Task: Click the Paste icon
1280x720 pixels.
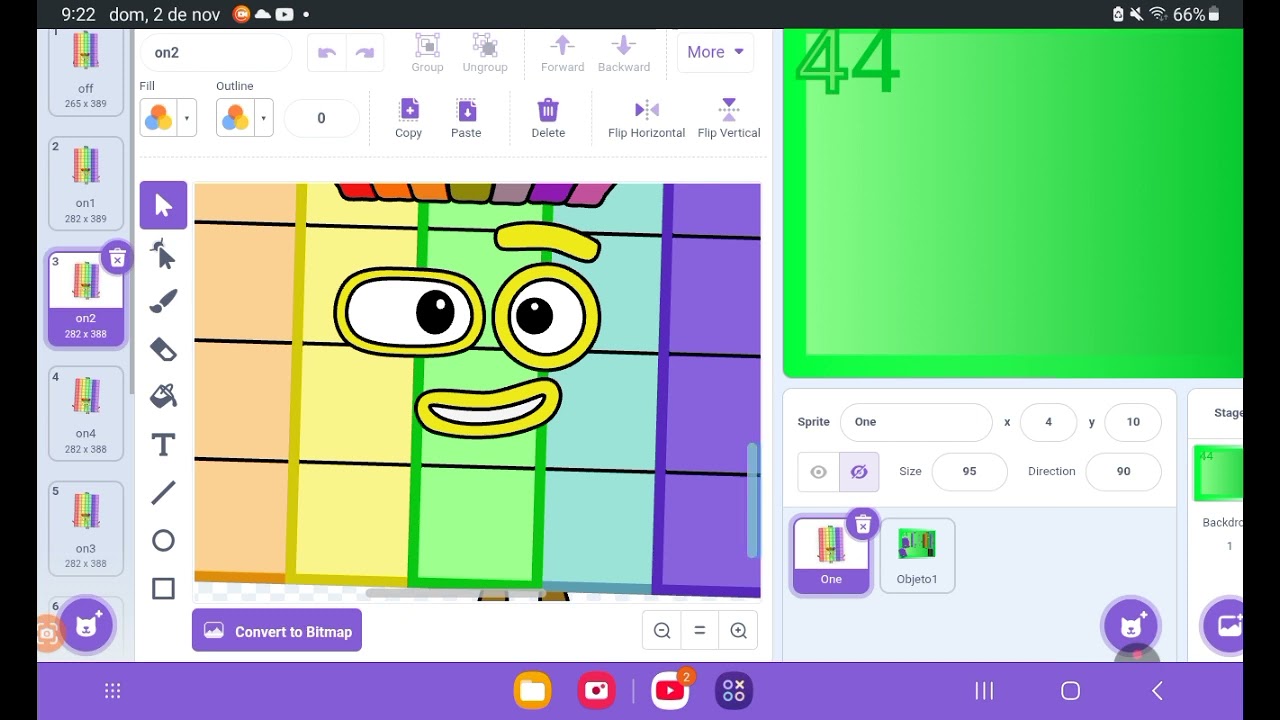Action: 466,110
